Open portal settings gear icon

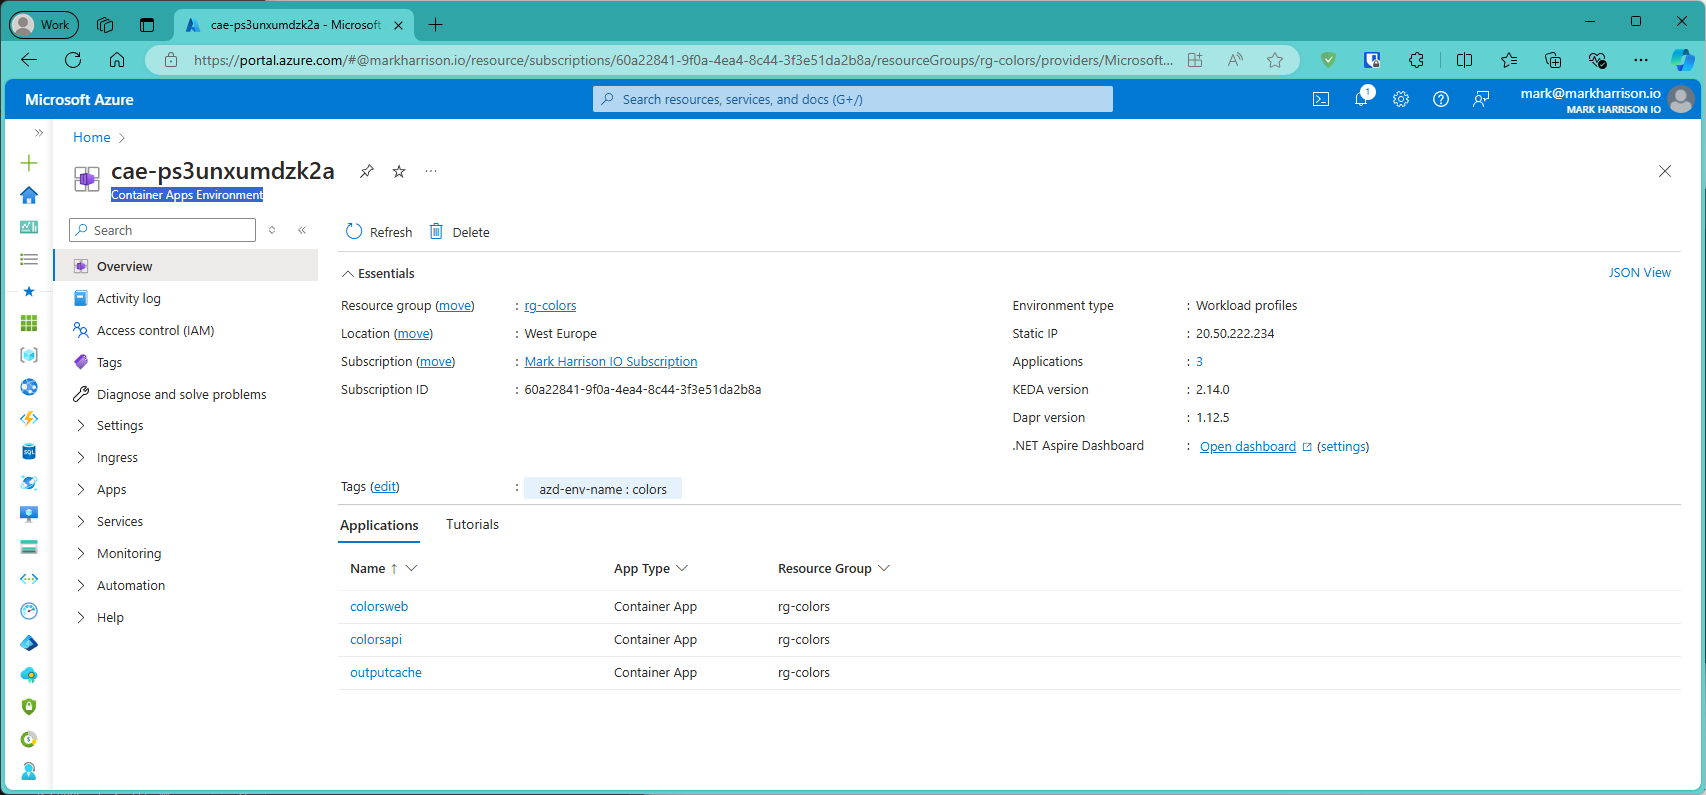1401,99
